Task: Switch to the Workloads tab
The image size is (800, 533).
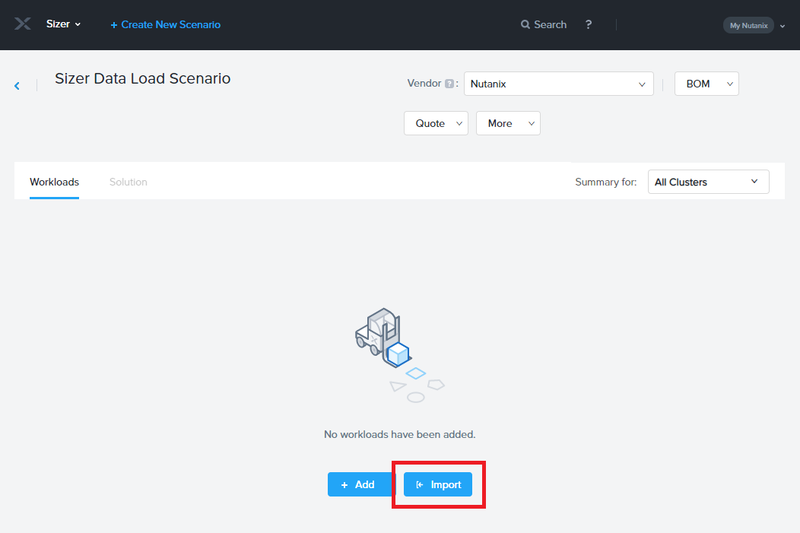Action: tap(54, 182)
